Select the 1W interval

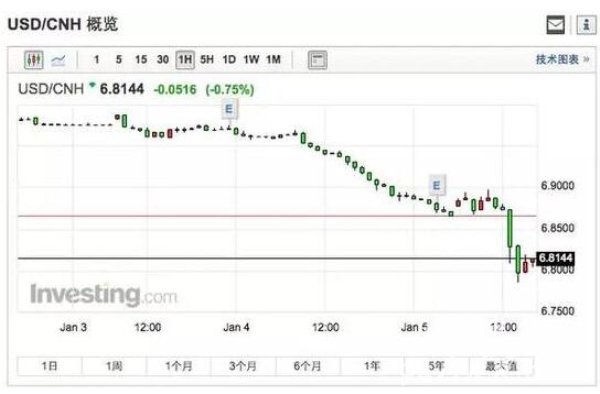pos(251,60)
